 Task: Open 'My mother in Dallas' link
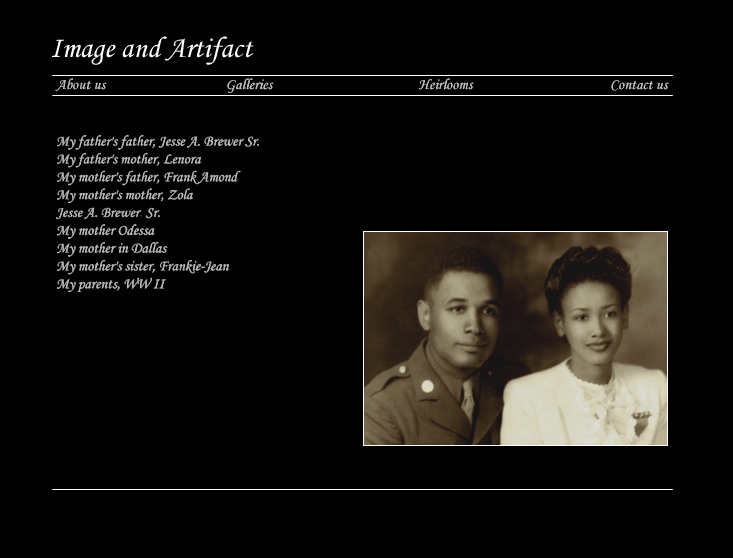(x=112, y=248)
